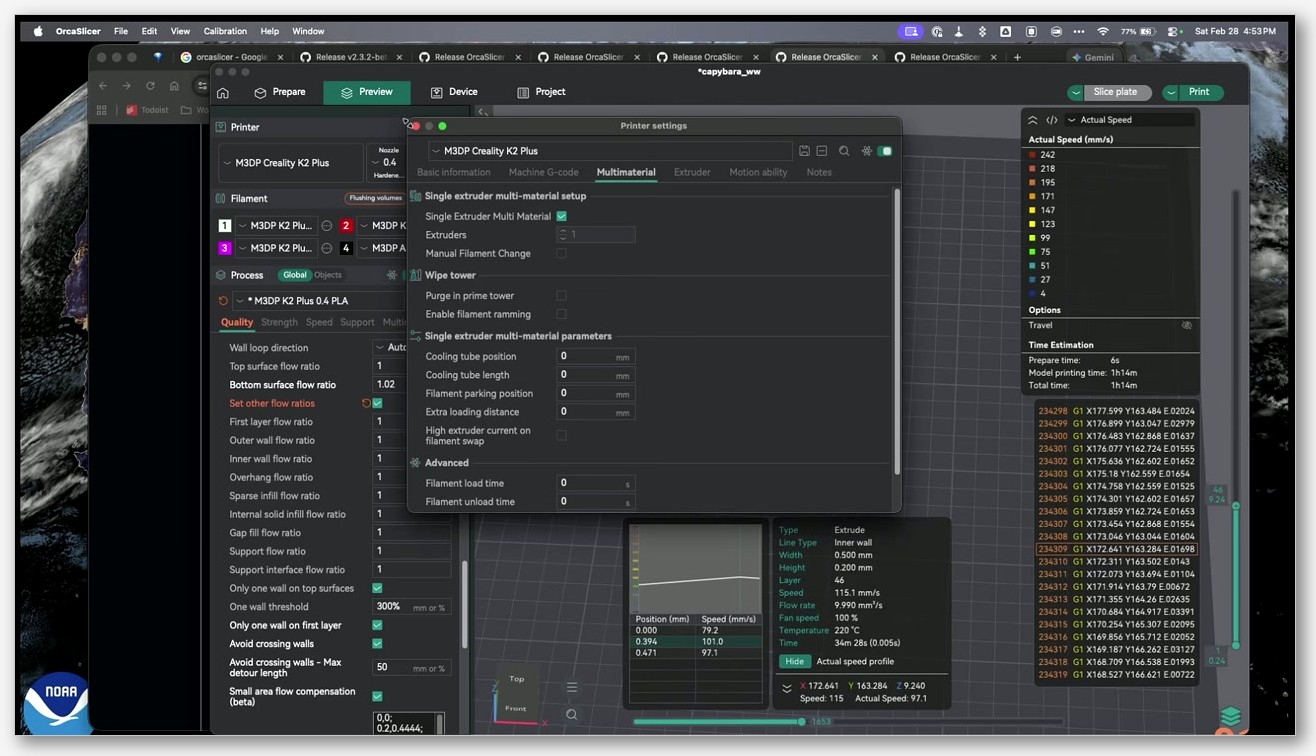Switch to Prepare tab
The image size is (1316, 756).
tap(279, 92)
